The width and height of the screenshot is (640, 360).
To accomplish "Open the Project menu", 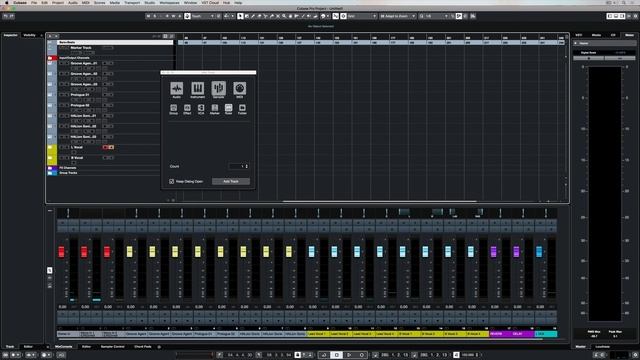I will [x=58, y=2].
